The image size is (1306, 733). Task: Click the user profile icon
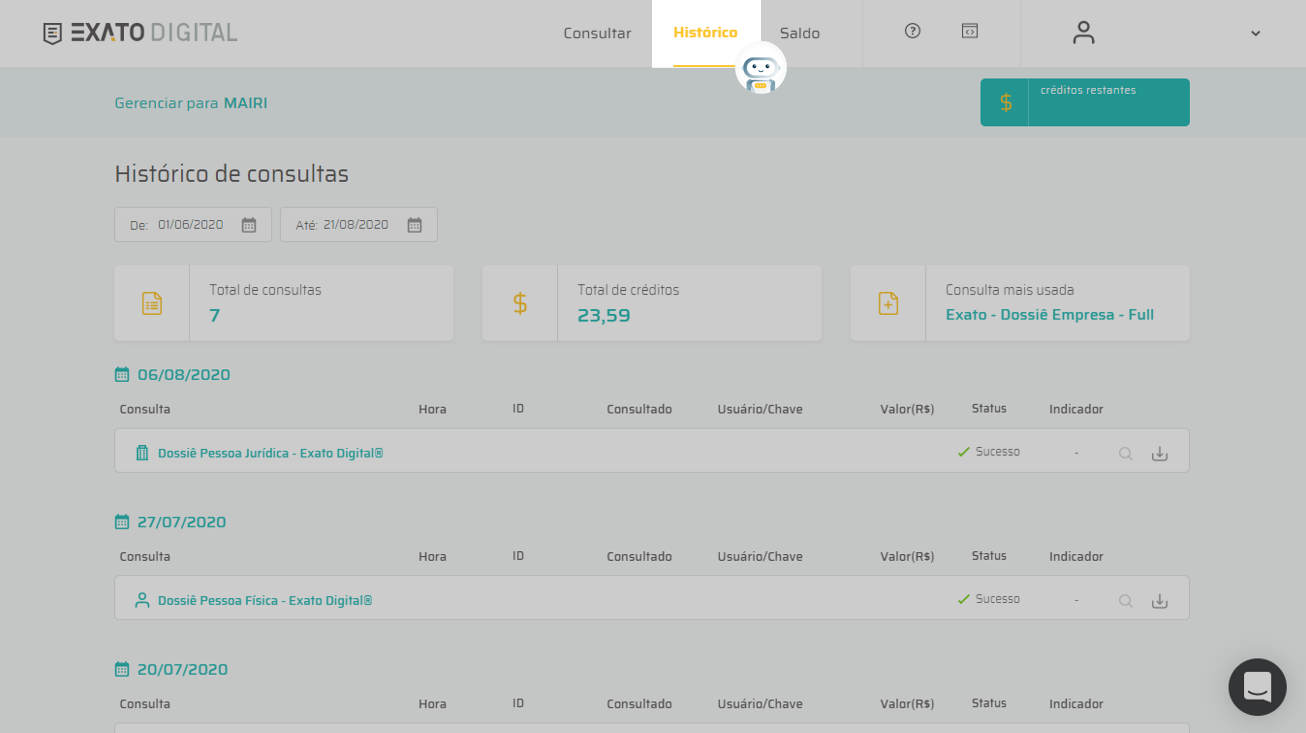(x=1083, y=33)
